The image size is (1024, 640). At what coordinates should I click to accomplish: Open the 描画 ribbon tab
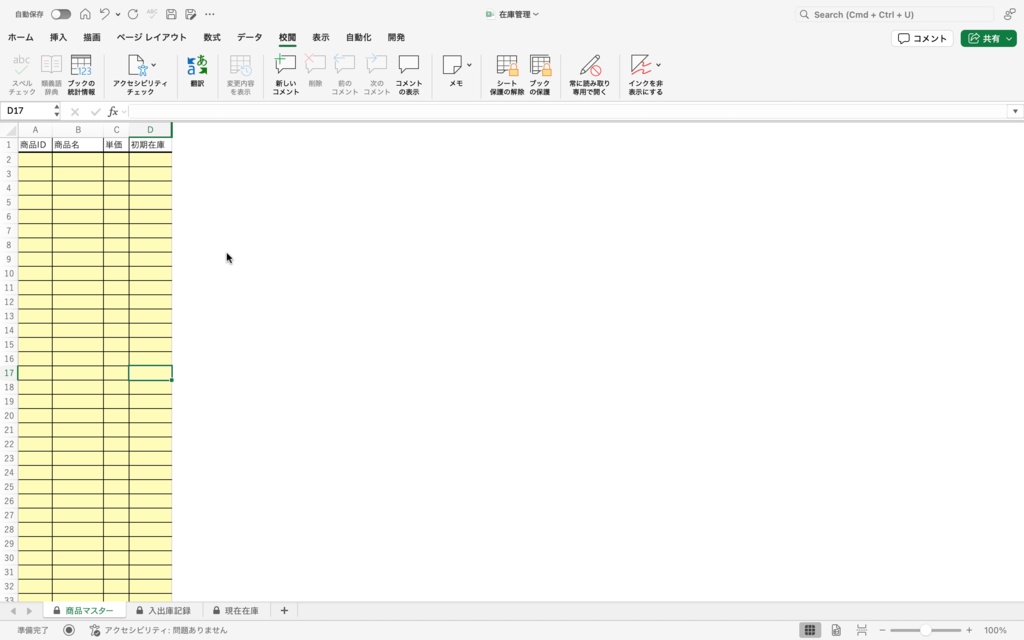pyautogui.click(x=92, y=37)
